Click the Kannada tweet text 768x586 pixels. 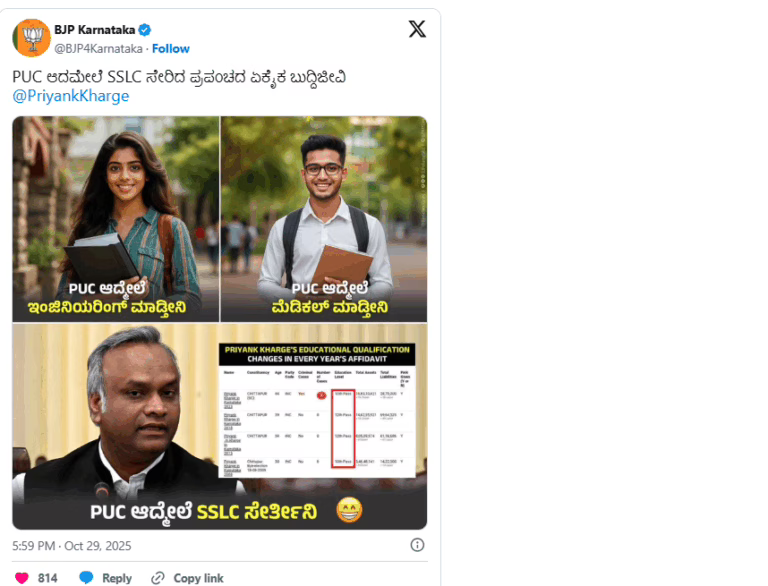pyautogui.click(x=179, y=77)
